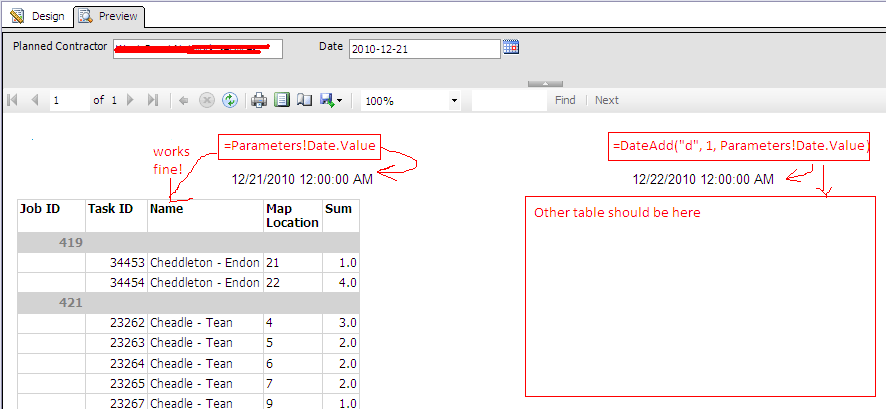Open the Date calendar picker icon
The height and width of the screenshot is (409, 886).
point(511,47)
